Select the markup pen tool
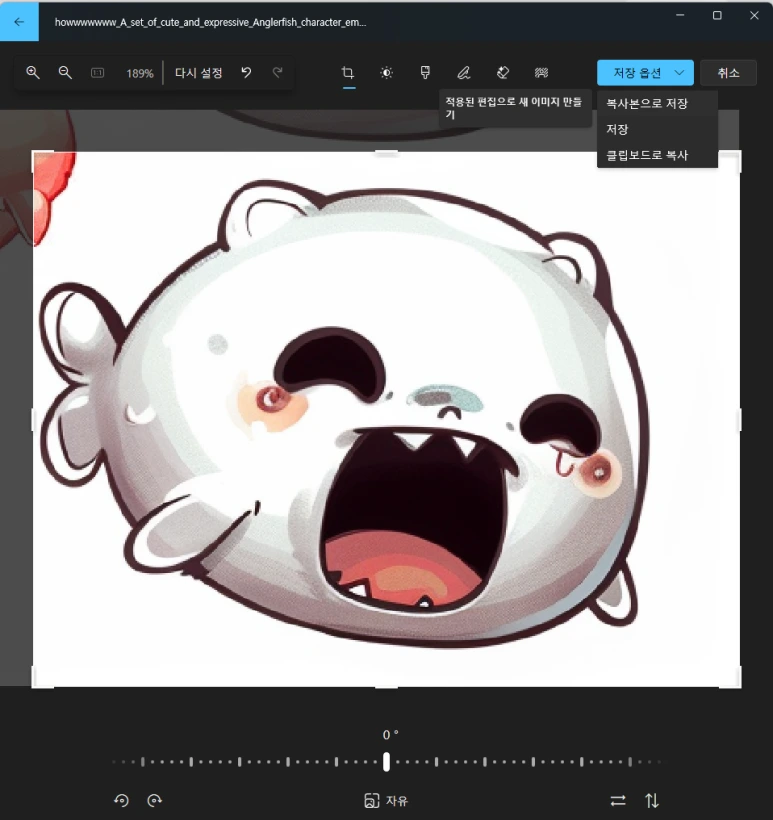Image resolution: width=773 pixels, height=820 pixels. click(464, 73)
